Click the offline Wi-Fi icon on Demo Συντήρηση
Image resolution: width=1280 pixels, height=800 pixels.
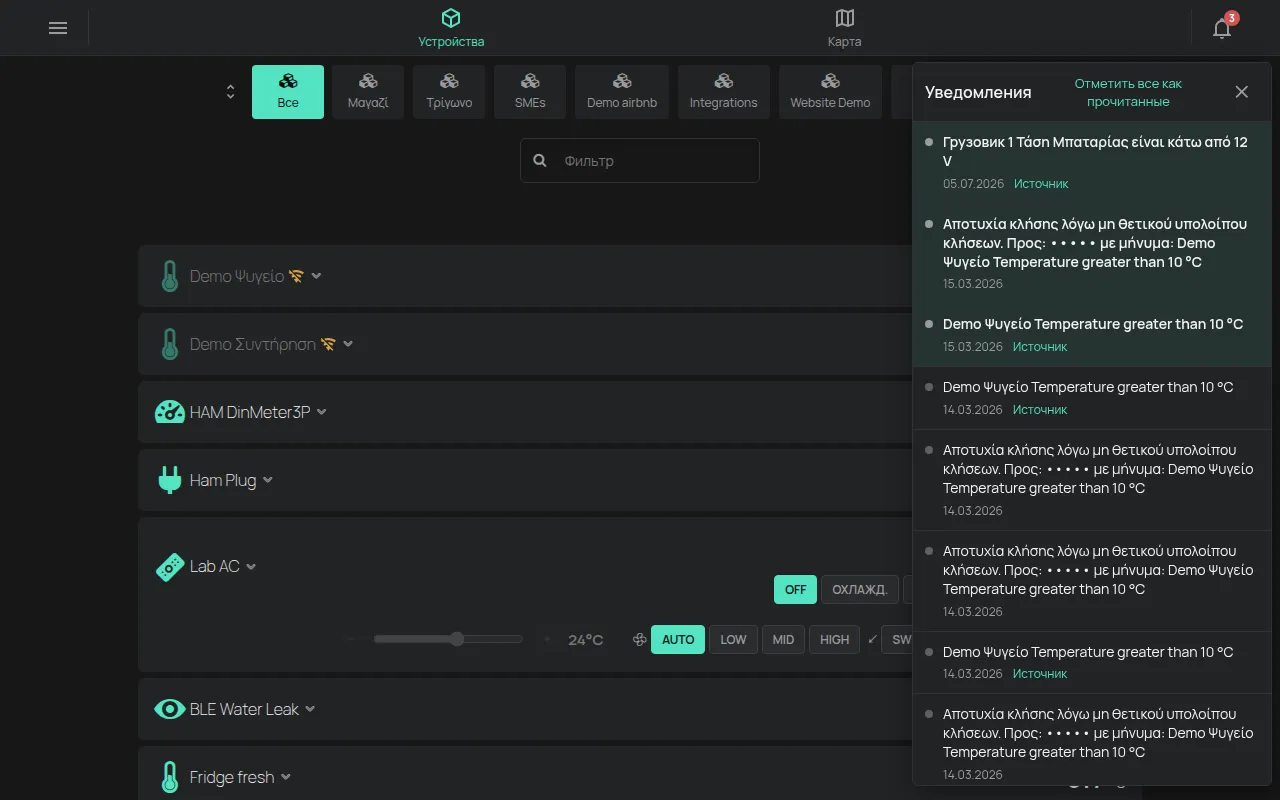328,344
